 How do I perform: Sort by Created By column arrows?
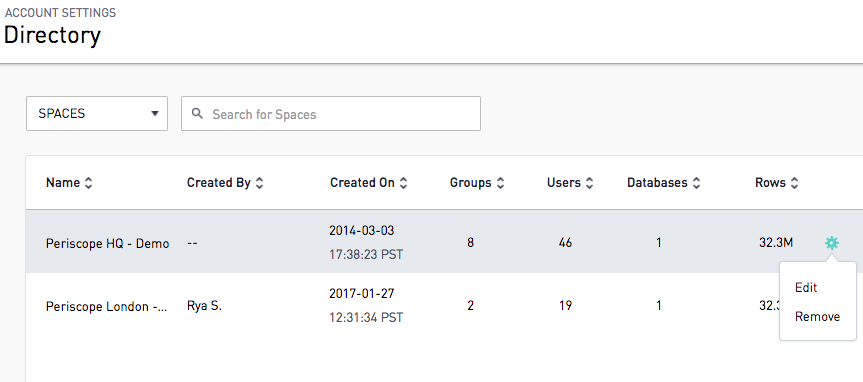point(260,183)
